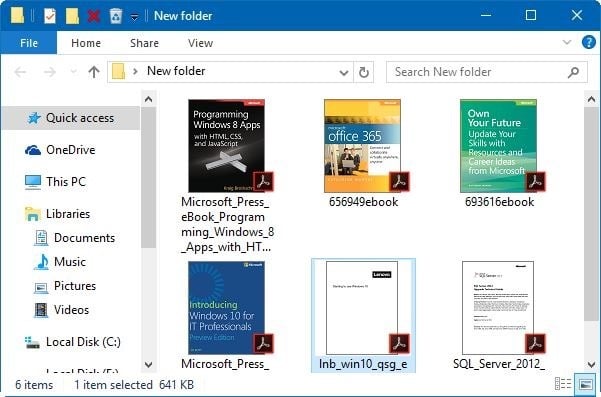Expand the address bar history dropdown
This screenshot has height=397, width=601.
coord(344,72)
